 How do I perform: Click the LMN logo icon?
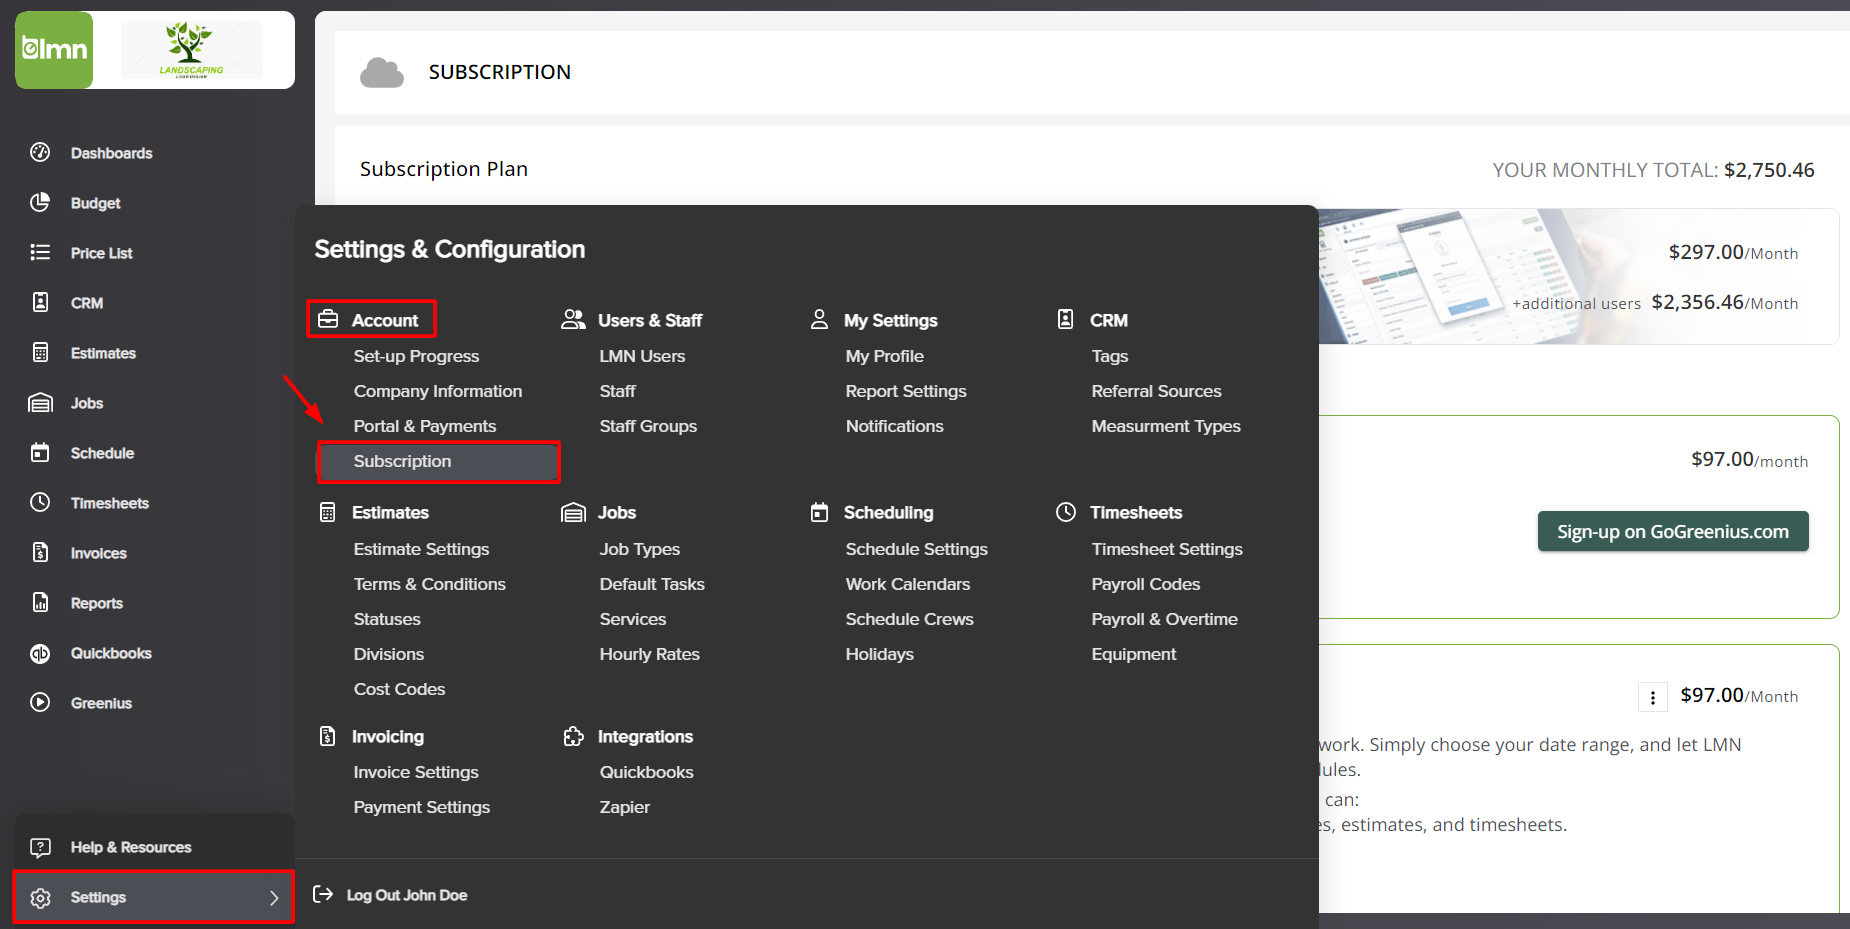54,50
